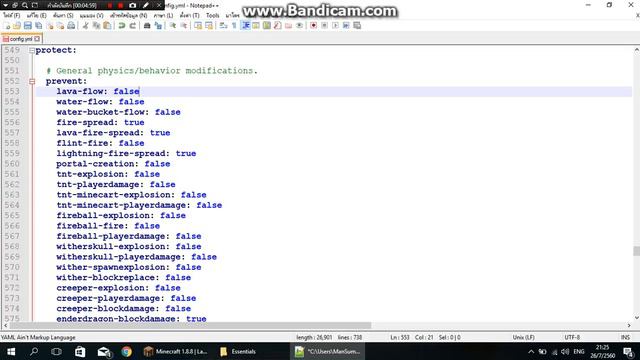Image resolution: width=640 pixels, height=360 pixels.
Task: Open the Replace toolbar icon
Action: [158, 26]
